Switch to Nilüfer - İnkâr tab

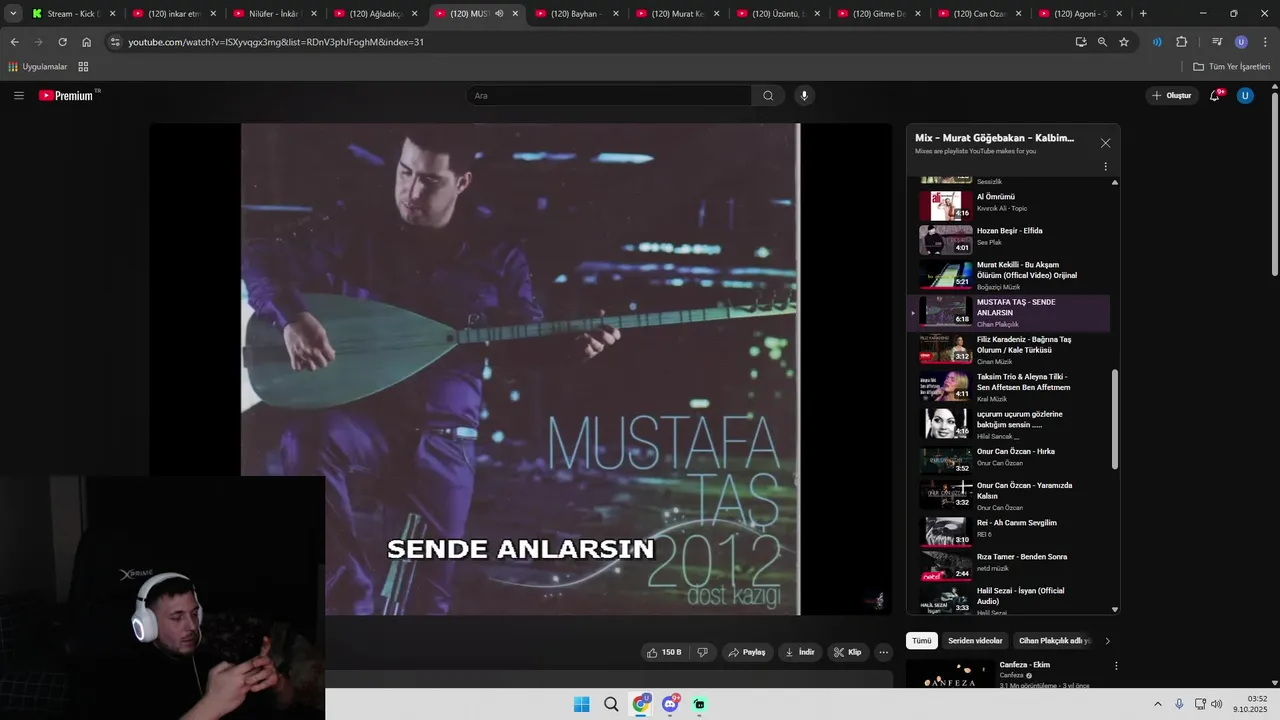point(275,14)
